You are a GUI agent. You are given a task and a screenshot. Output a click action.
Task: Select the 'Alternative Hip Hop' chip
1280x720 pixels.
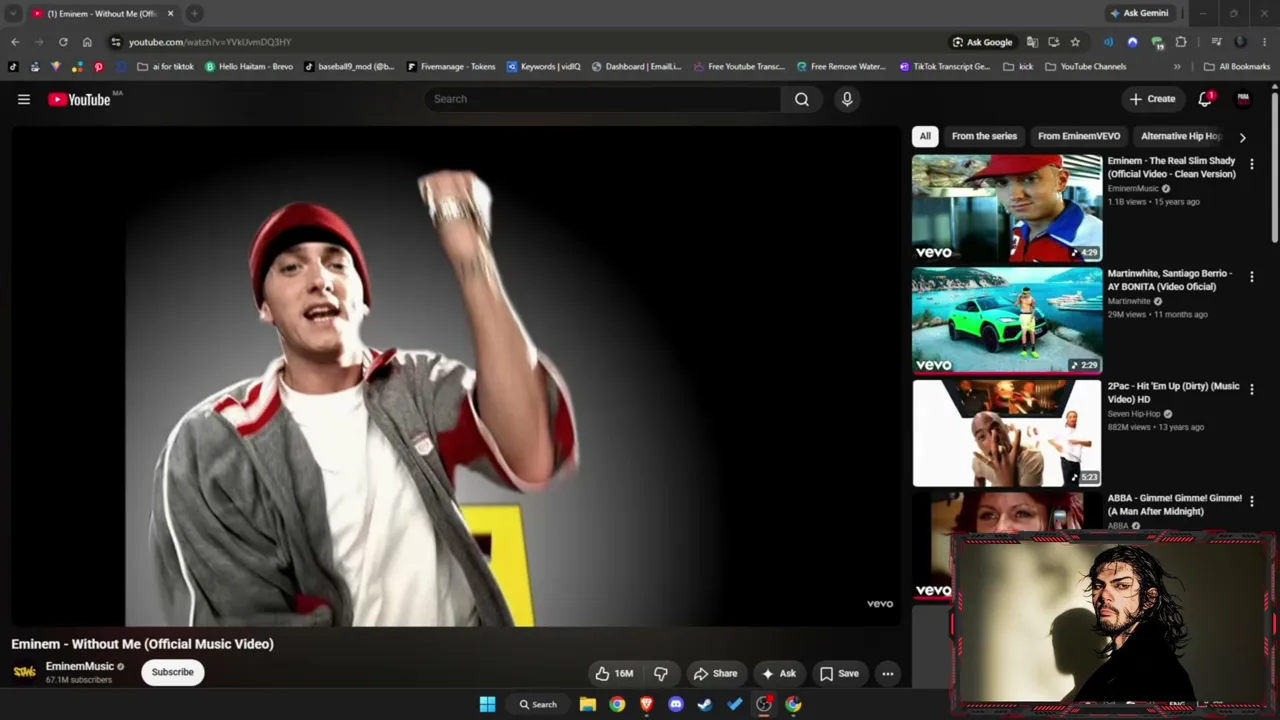pyautogui.click(x=1180, y=136)
